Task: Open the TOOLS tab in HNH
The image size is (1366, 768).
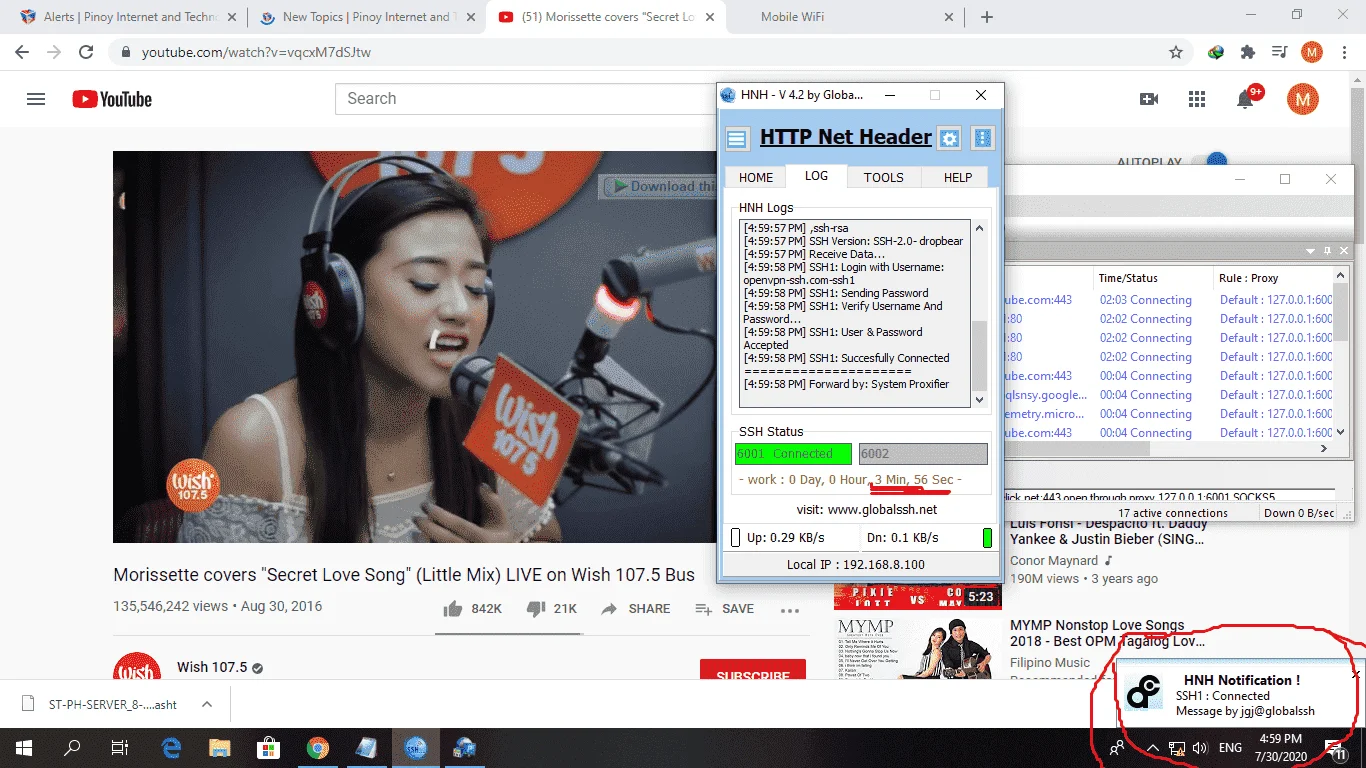Action: [884, 177]
